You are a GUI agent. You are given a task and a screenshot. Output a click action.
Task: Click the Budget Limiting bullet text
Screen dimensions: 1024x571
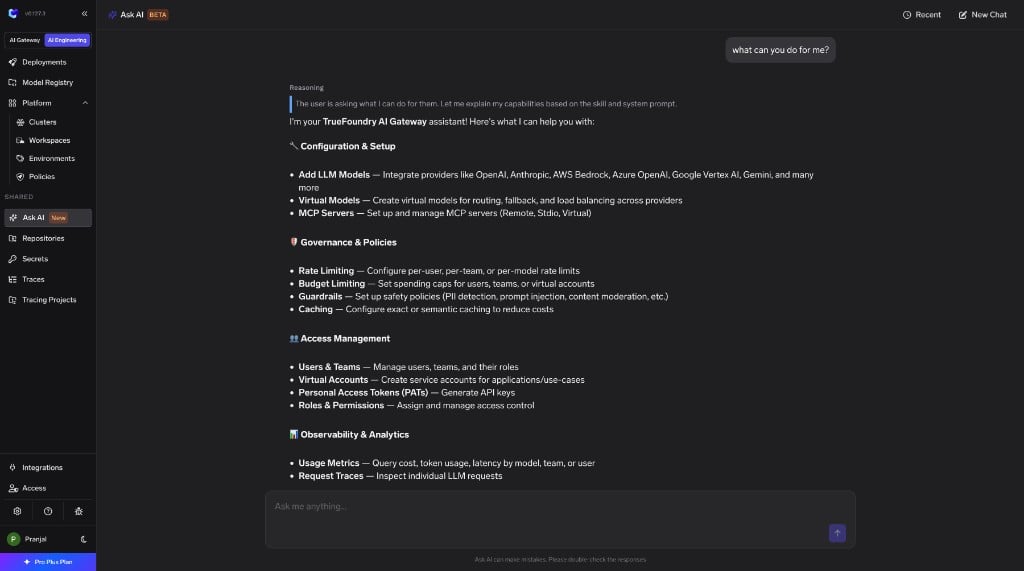(446, 284)
